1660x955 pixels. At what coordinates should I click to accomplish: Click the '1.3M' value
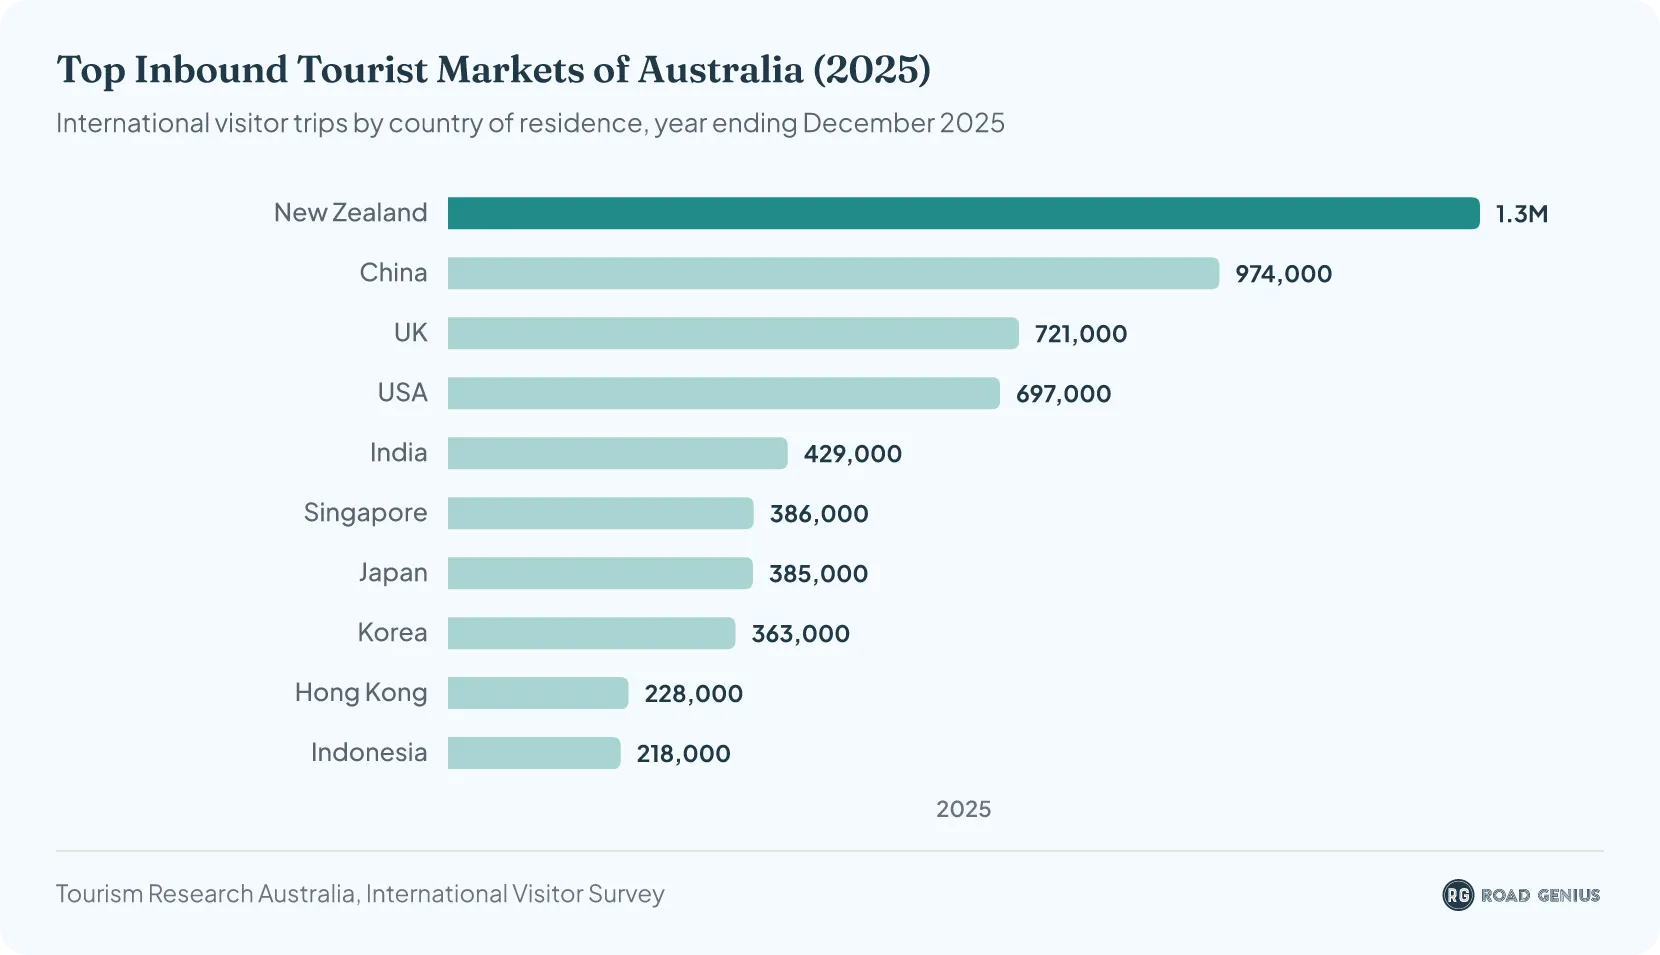click(1521, 214)
